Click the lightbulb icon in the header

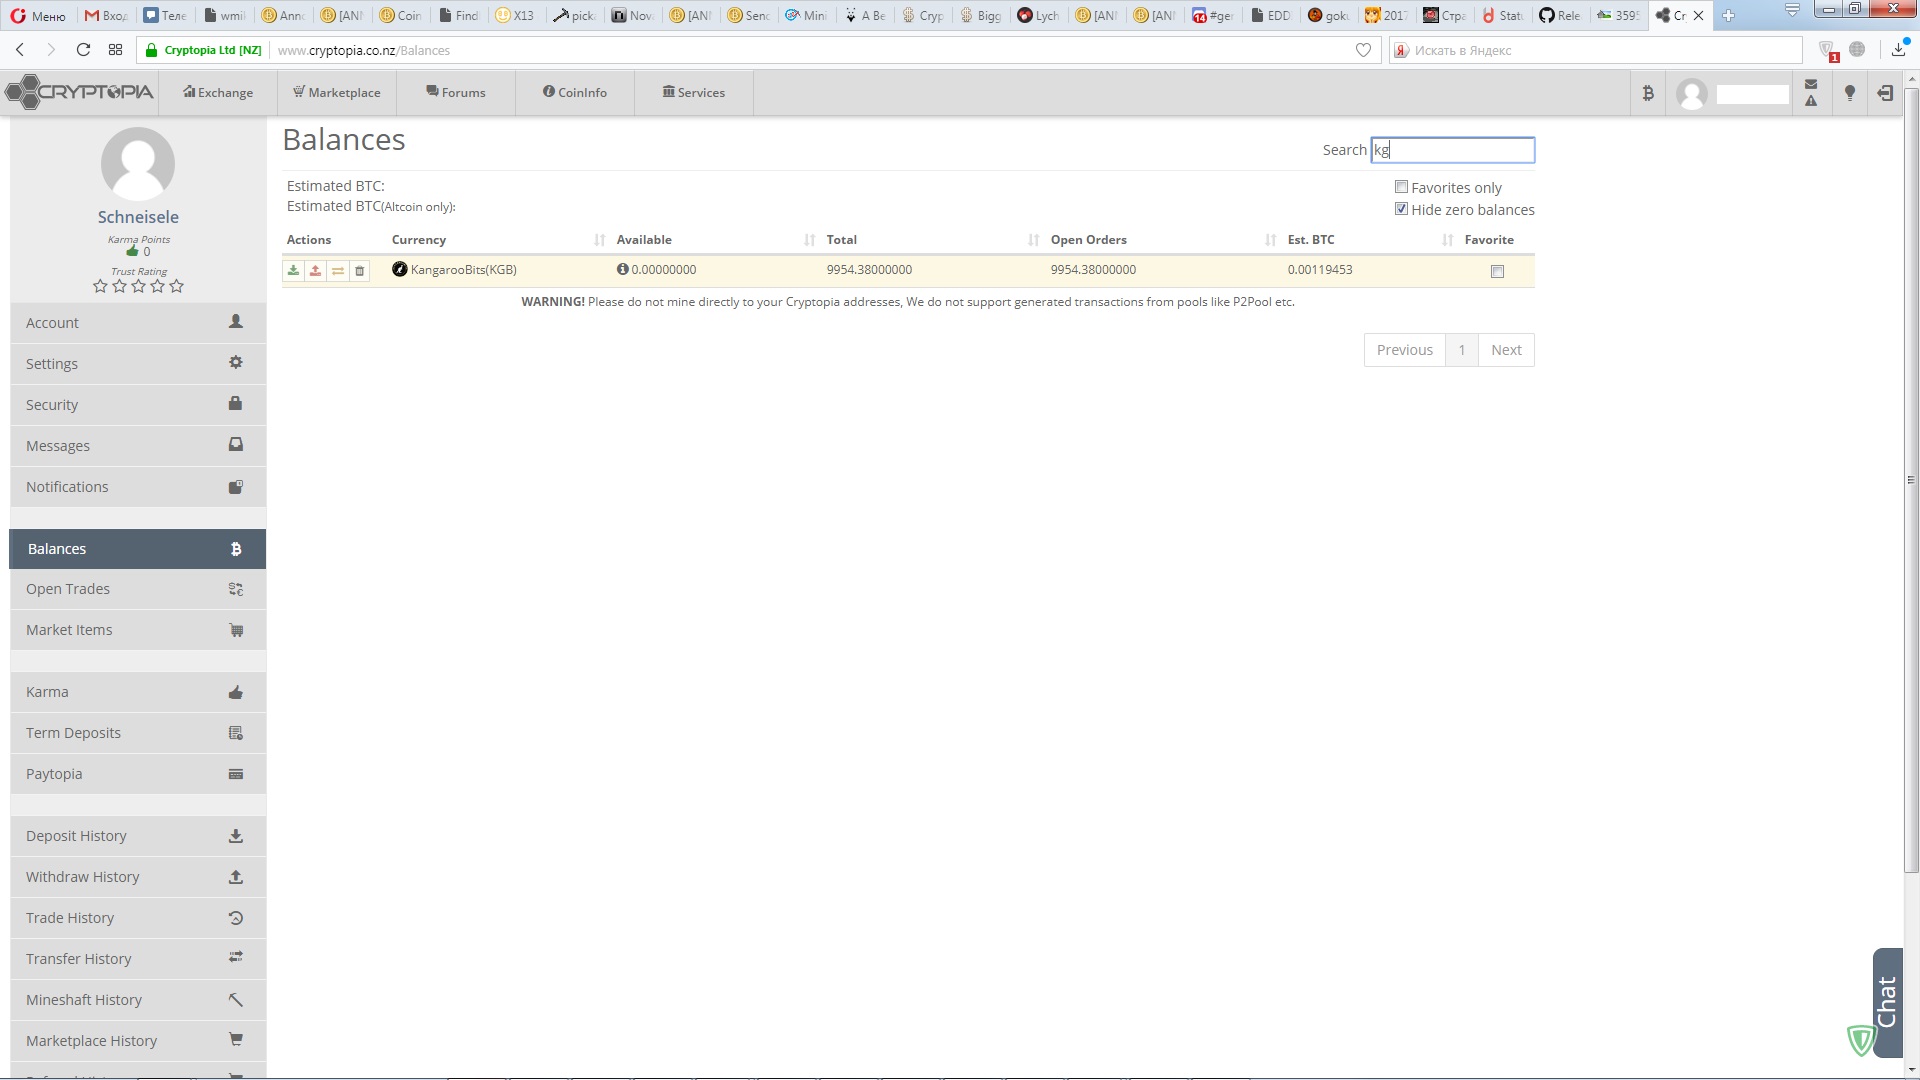click(1850, 93)
